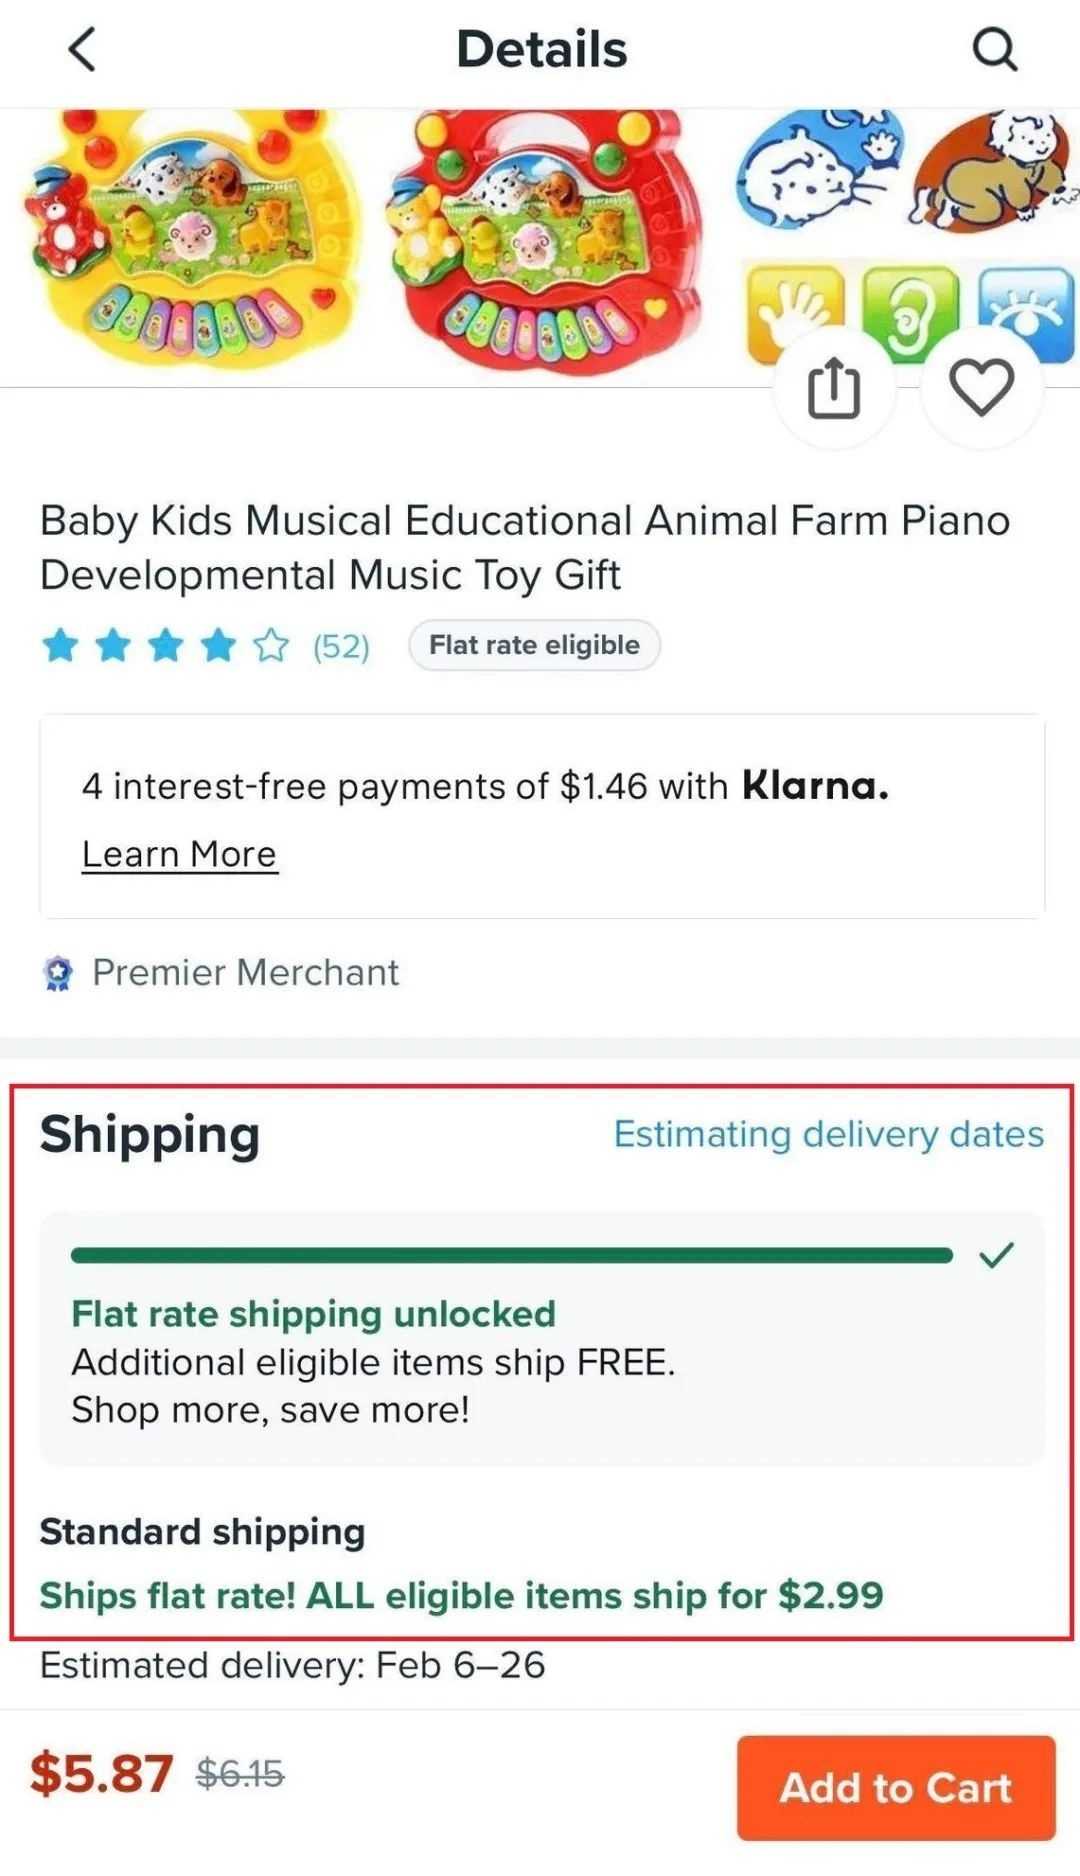Open Estimating delivery dates link
Viewport: 1080px width, 1876px height.
tap(828, 1134)
